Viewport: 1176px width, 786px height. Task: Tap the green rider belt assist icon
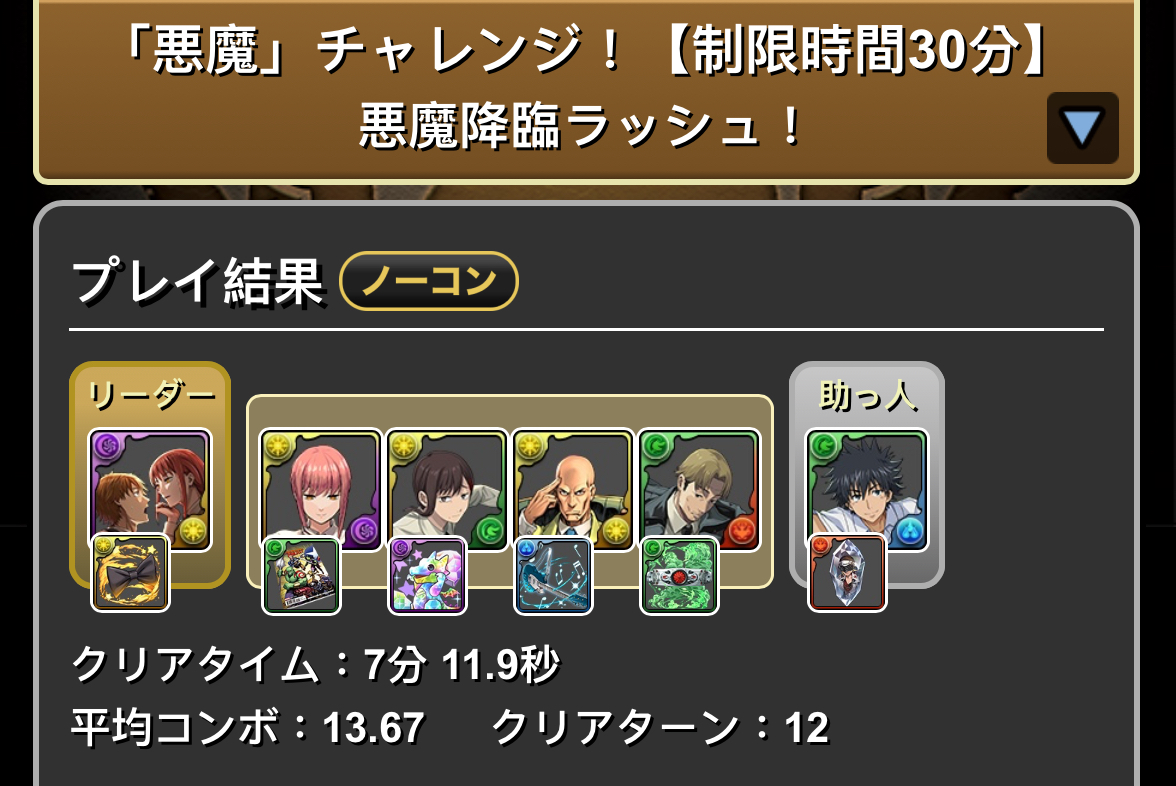pyautogui.click(x=680, y=576)
